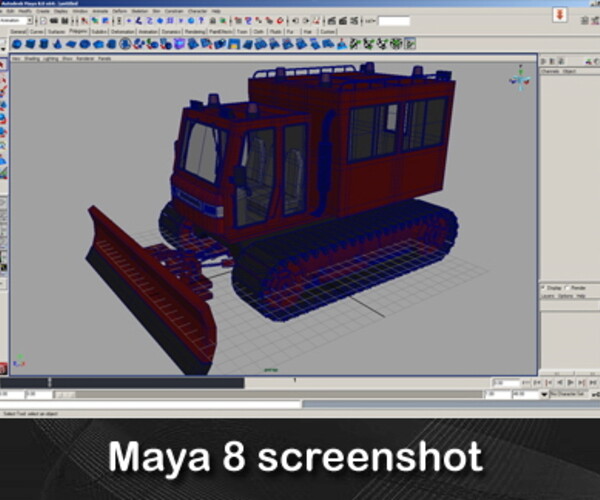Click the range slider bar below the timeline

tap(267, 394)
